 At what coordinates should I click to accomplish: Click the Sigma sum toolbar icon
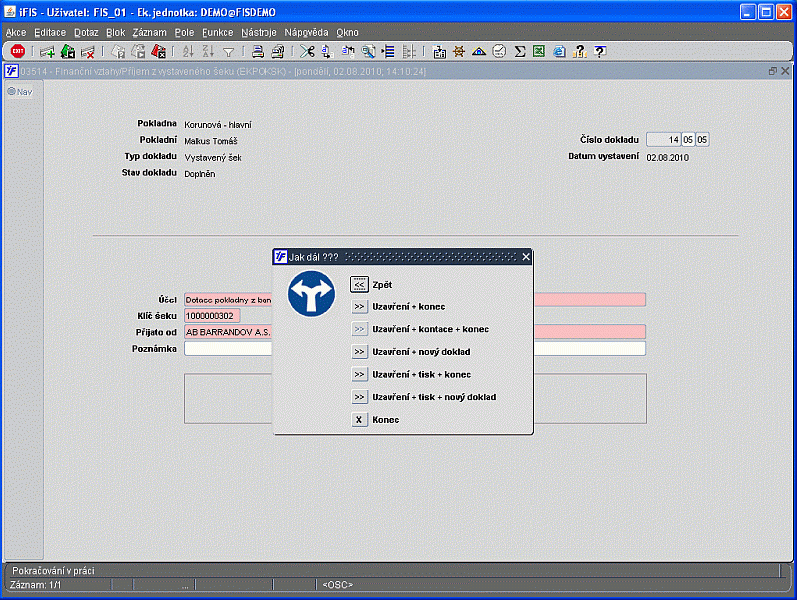tap(520, 51)
